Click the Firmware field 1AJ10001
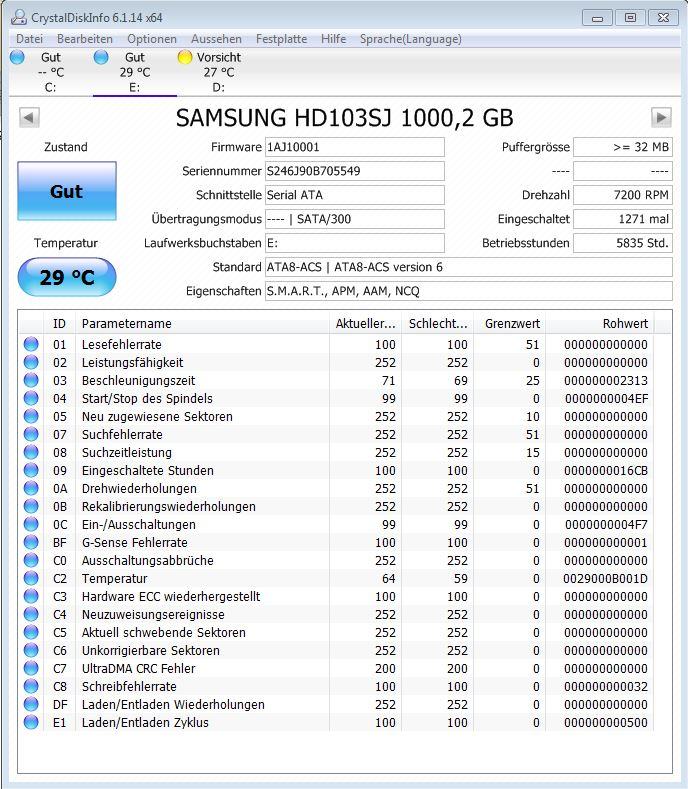688x789 pixels. click(355, 147)
